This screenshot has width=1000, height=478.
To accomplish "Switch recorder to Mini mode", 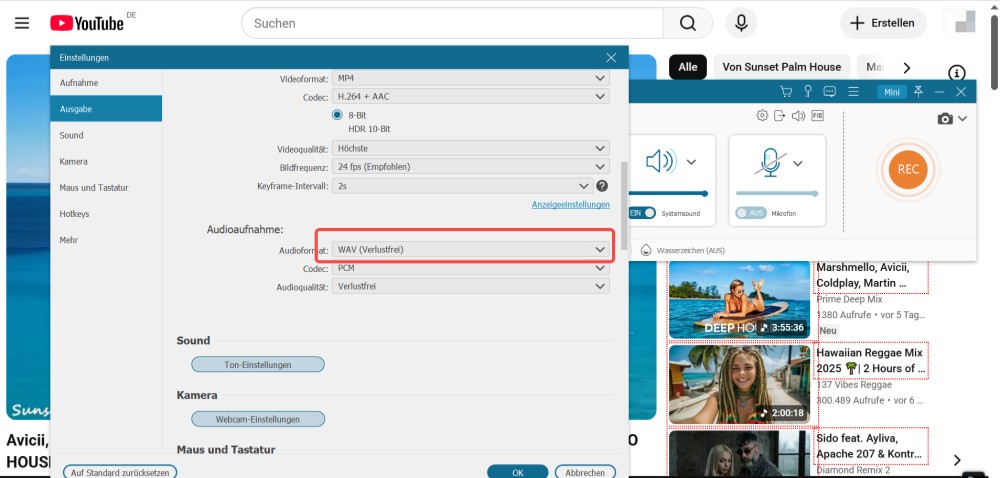I will coord(892,92).
